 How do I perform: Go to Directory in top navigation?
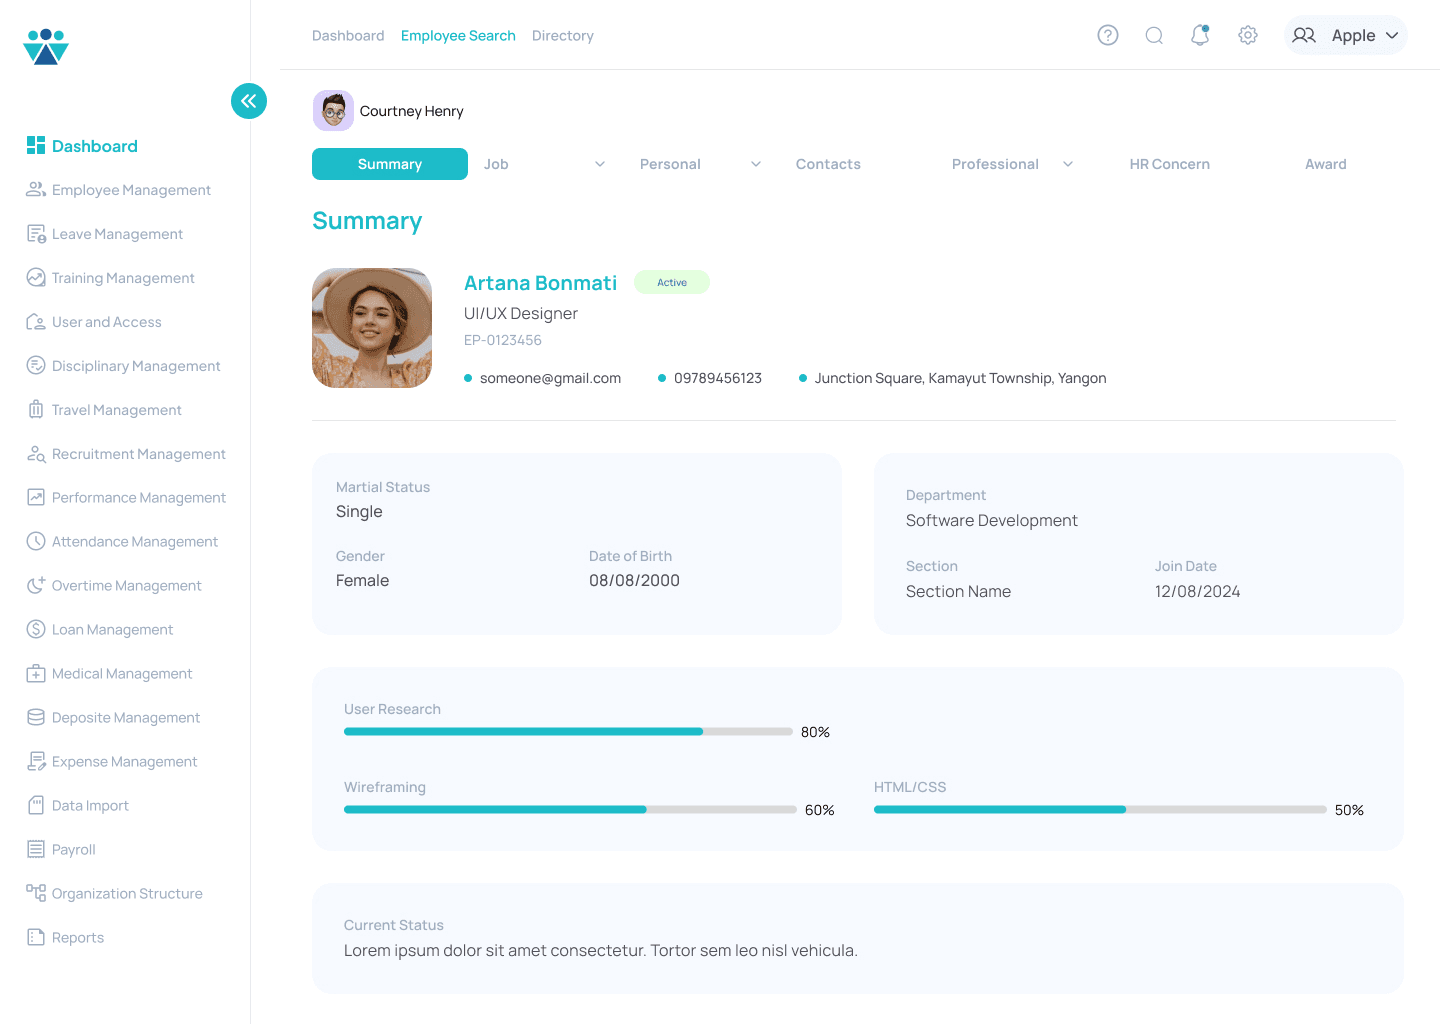tap(563, 36)
